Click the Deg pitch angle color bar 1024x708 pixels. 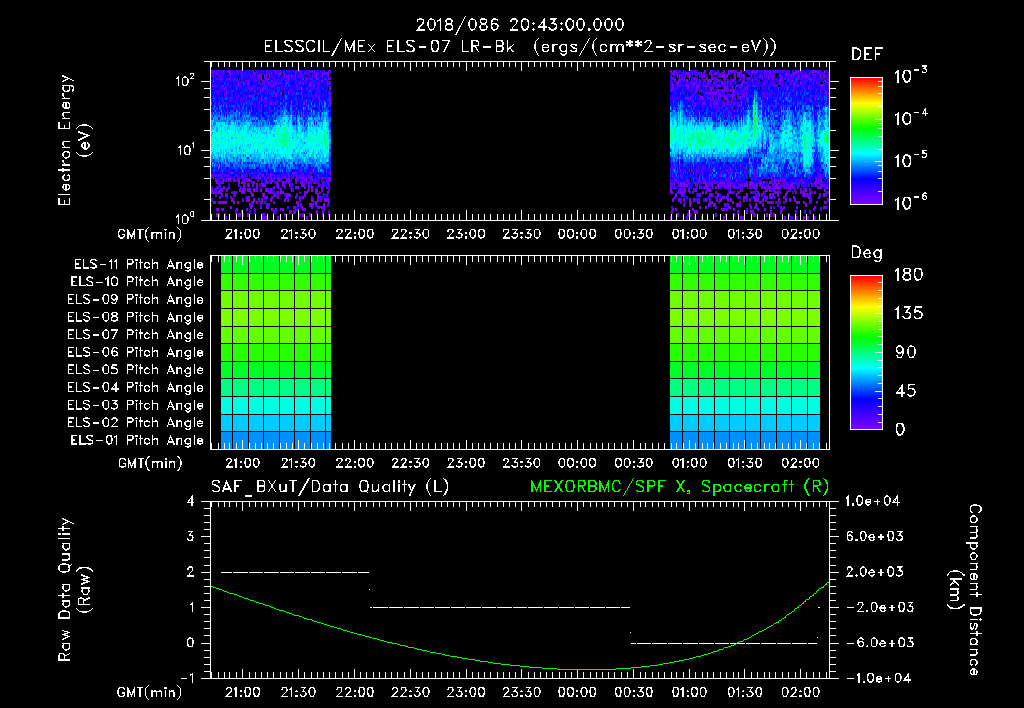865,353
